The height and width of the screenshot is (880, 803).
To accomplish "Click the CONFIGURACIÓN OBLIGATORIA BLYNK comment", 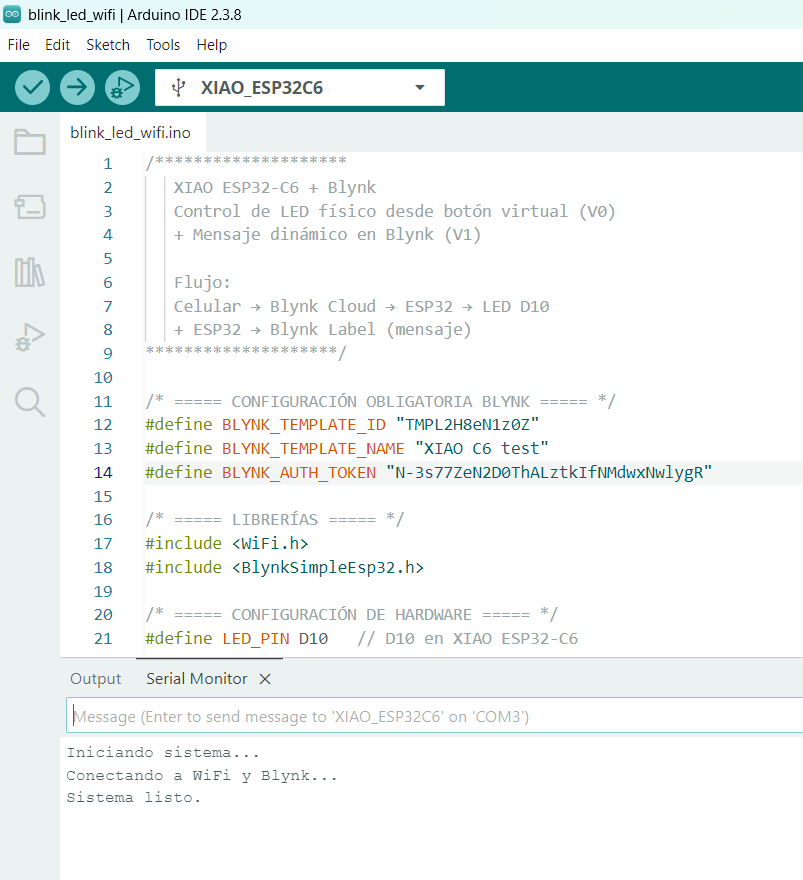I will click(380, 401).
